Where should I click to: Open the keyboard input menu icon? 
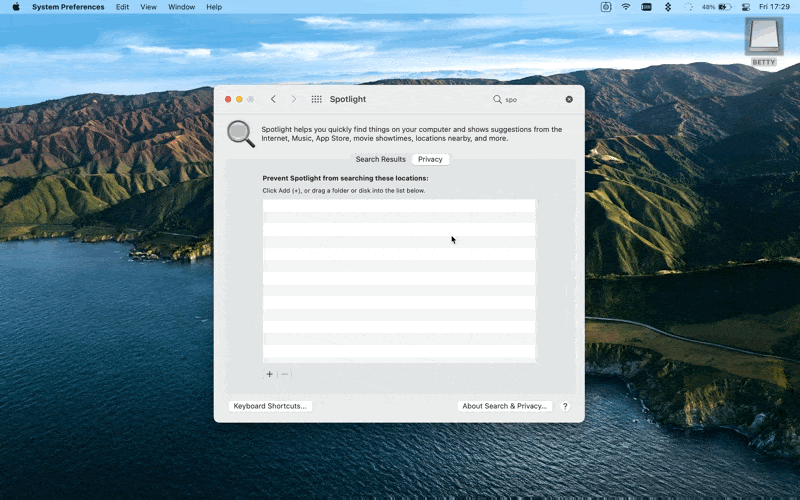click(x=646, y=7)
